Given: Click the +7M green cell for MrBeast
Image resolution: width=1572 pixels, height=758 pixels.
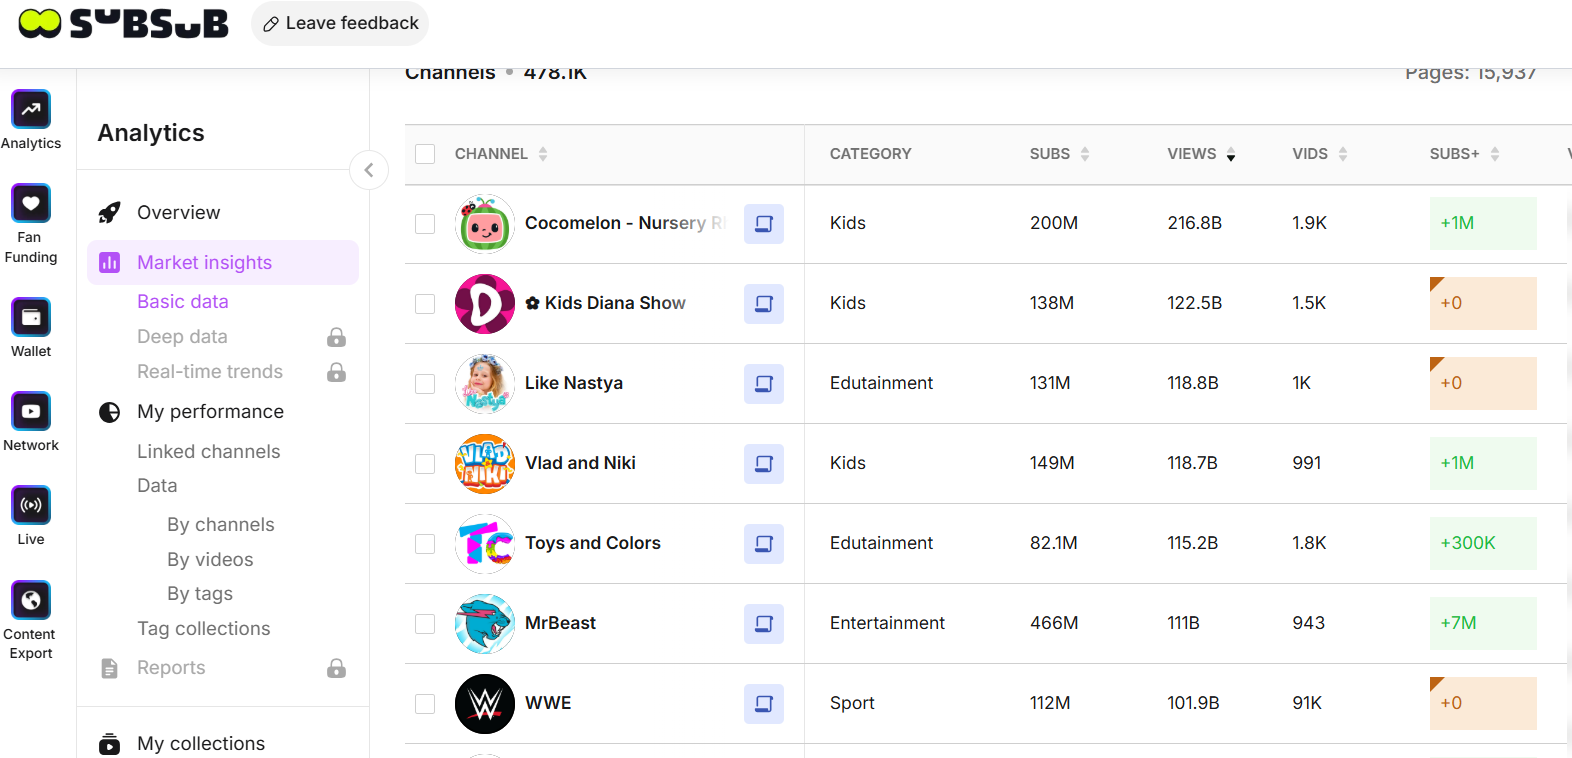Looking at the screenshot, I should 1483,623.
